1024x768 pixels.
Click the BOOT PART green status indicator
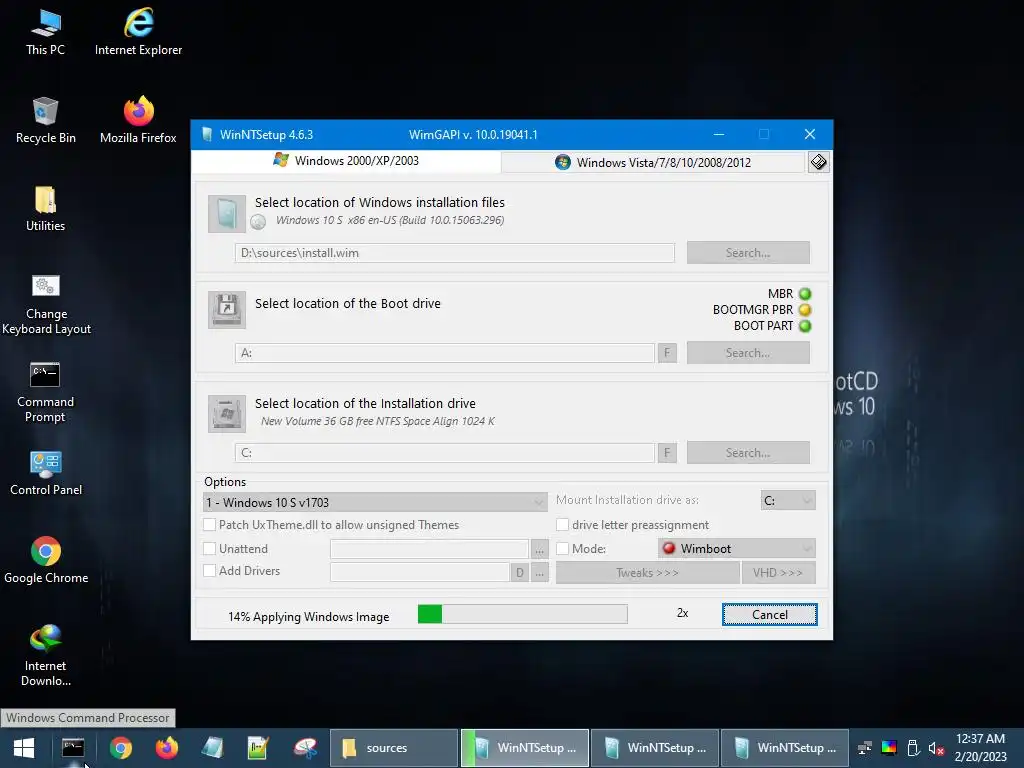coord(805,326)
